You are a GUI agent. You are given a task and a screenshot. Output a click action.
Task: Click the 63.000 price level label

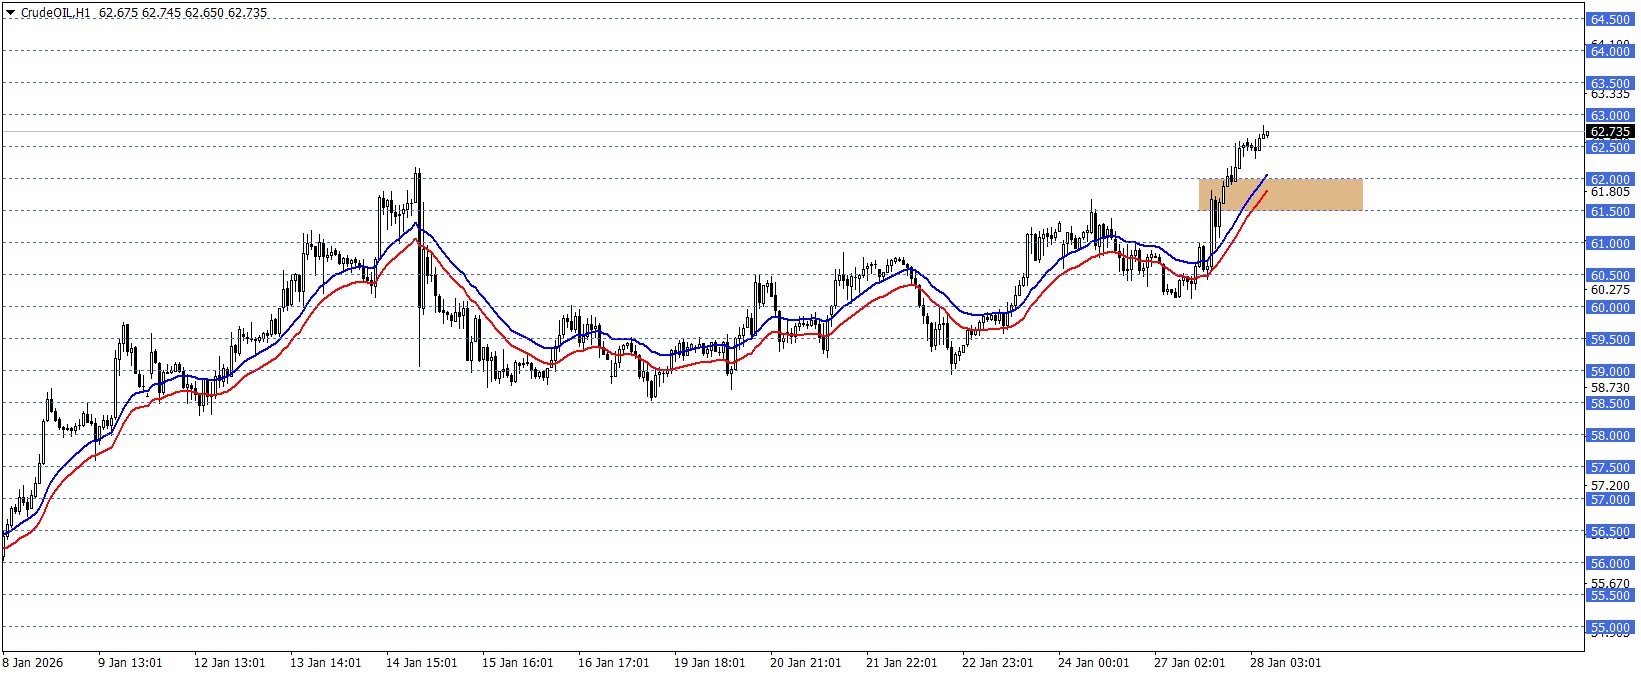click(x=1610, y=116)
